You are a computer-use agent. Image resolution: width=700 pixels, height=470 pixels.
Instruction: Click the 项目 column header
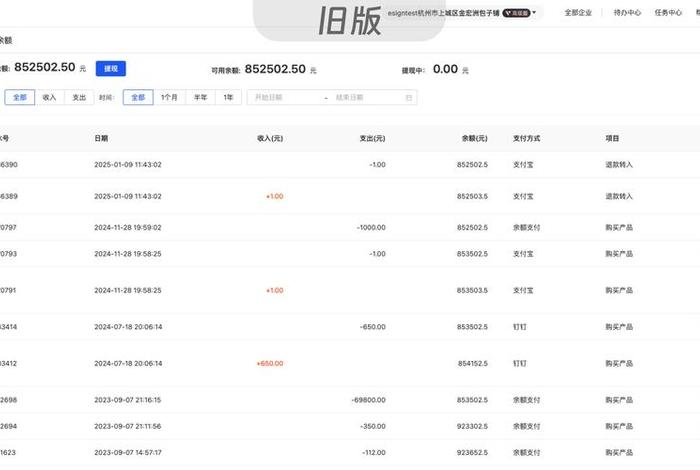point(612,138)
